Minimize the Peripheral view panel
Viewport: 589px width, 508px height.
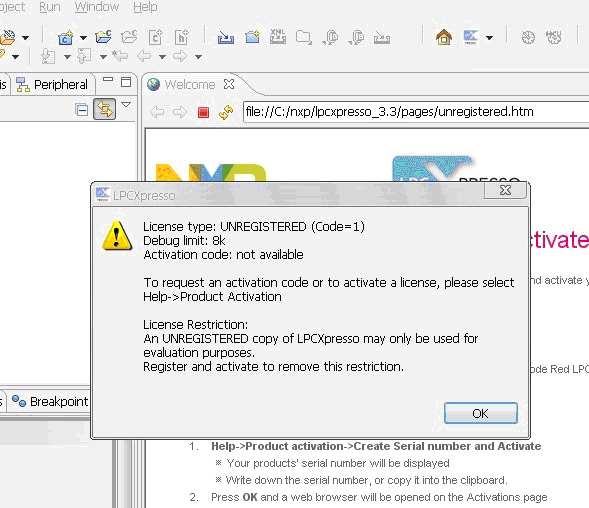108,79
